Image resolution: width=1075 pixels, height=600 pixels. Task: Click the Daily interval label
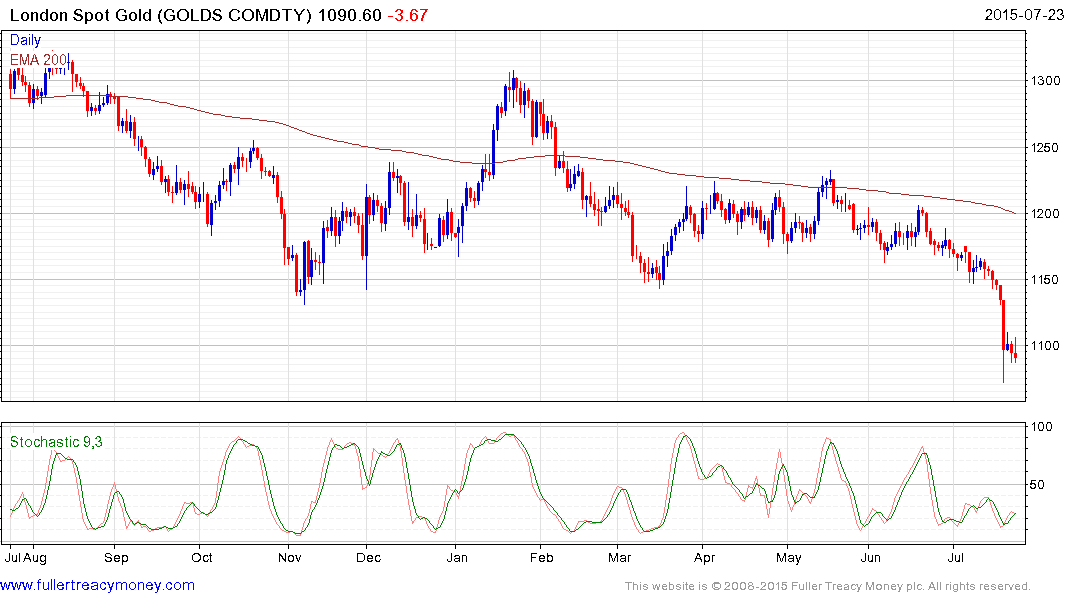coord(25,40)
